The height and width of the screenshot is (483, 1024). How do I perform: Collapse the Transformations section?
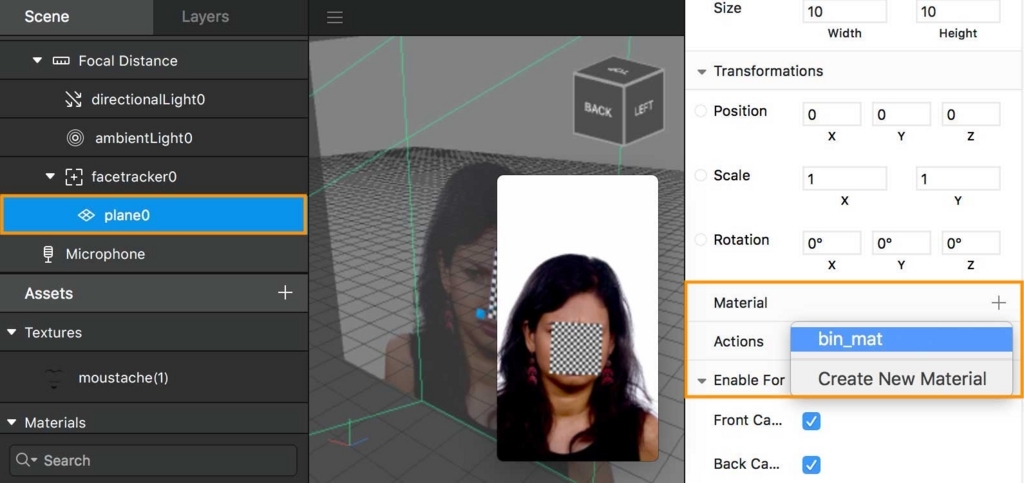702,71
